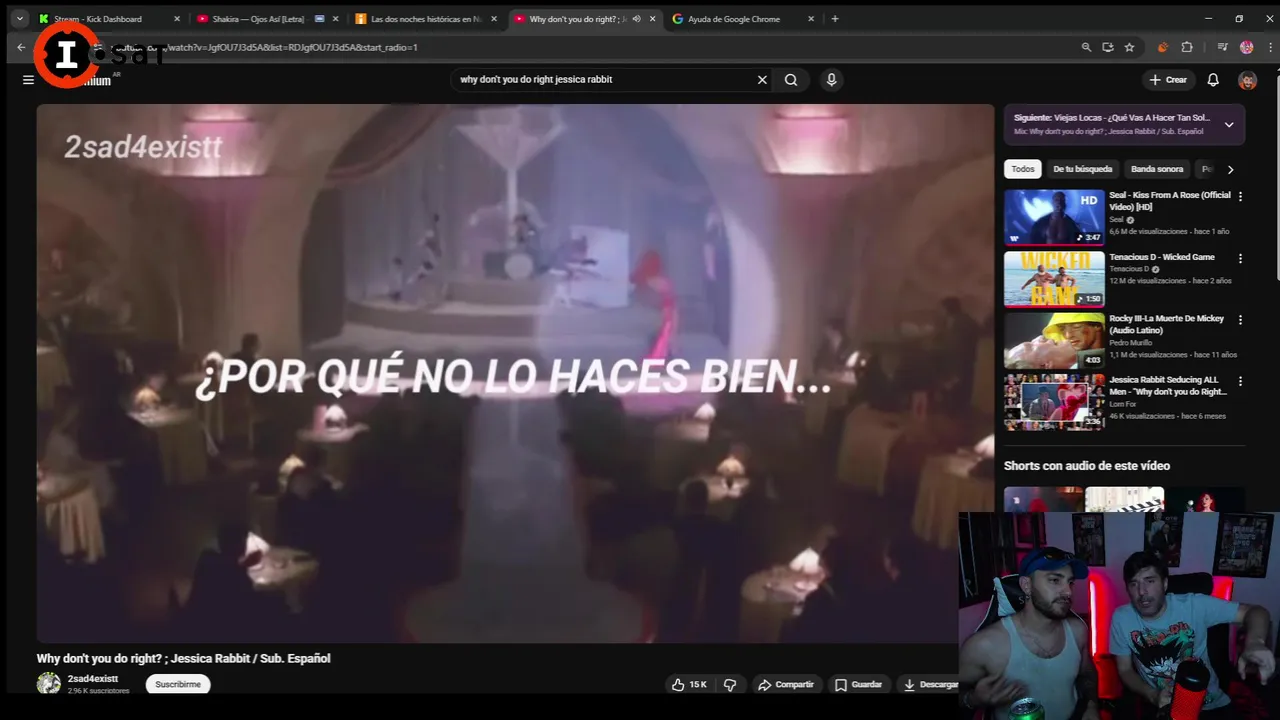
Task: Open options for Rocky III-La Muerte De Mickey
Action: point(1240,320)
